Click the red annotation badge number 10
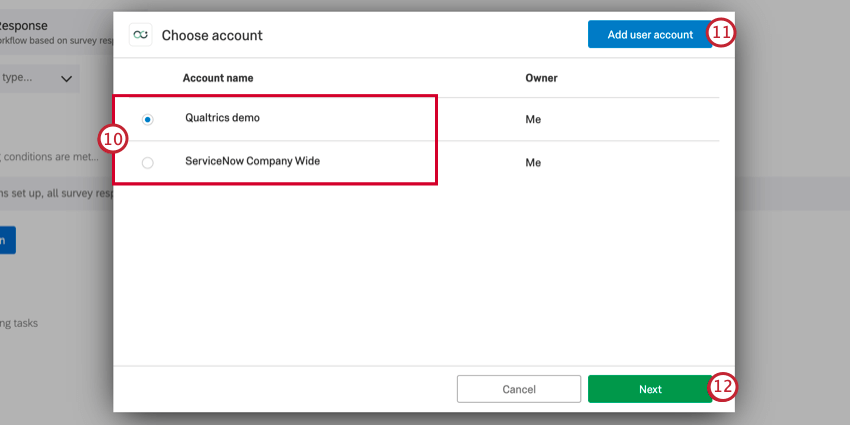Image resolution: width=850 pixels, height=425 pixels. 112,139
